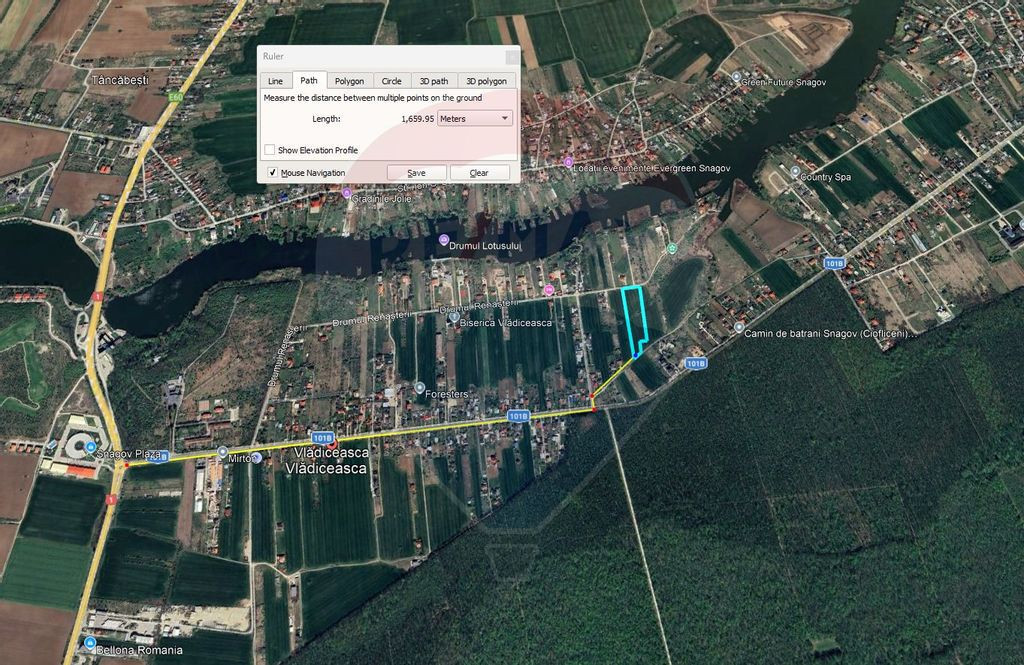Screen dimensions: 1024x665
Task: Open the Meters unit dropdown
Action: point(475,118)
